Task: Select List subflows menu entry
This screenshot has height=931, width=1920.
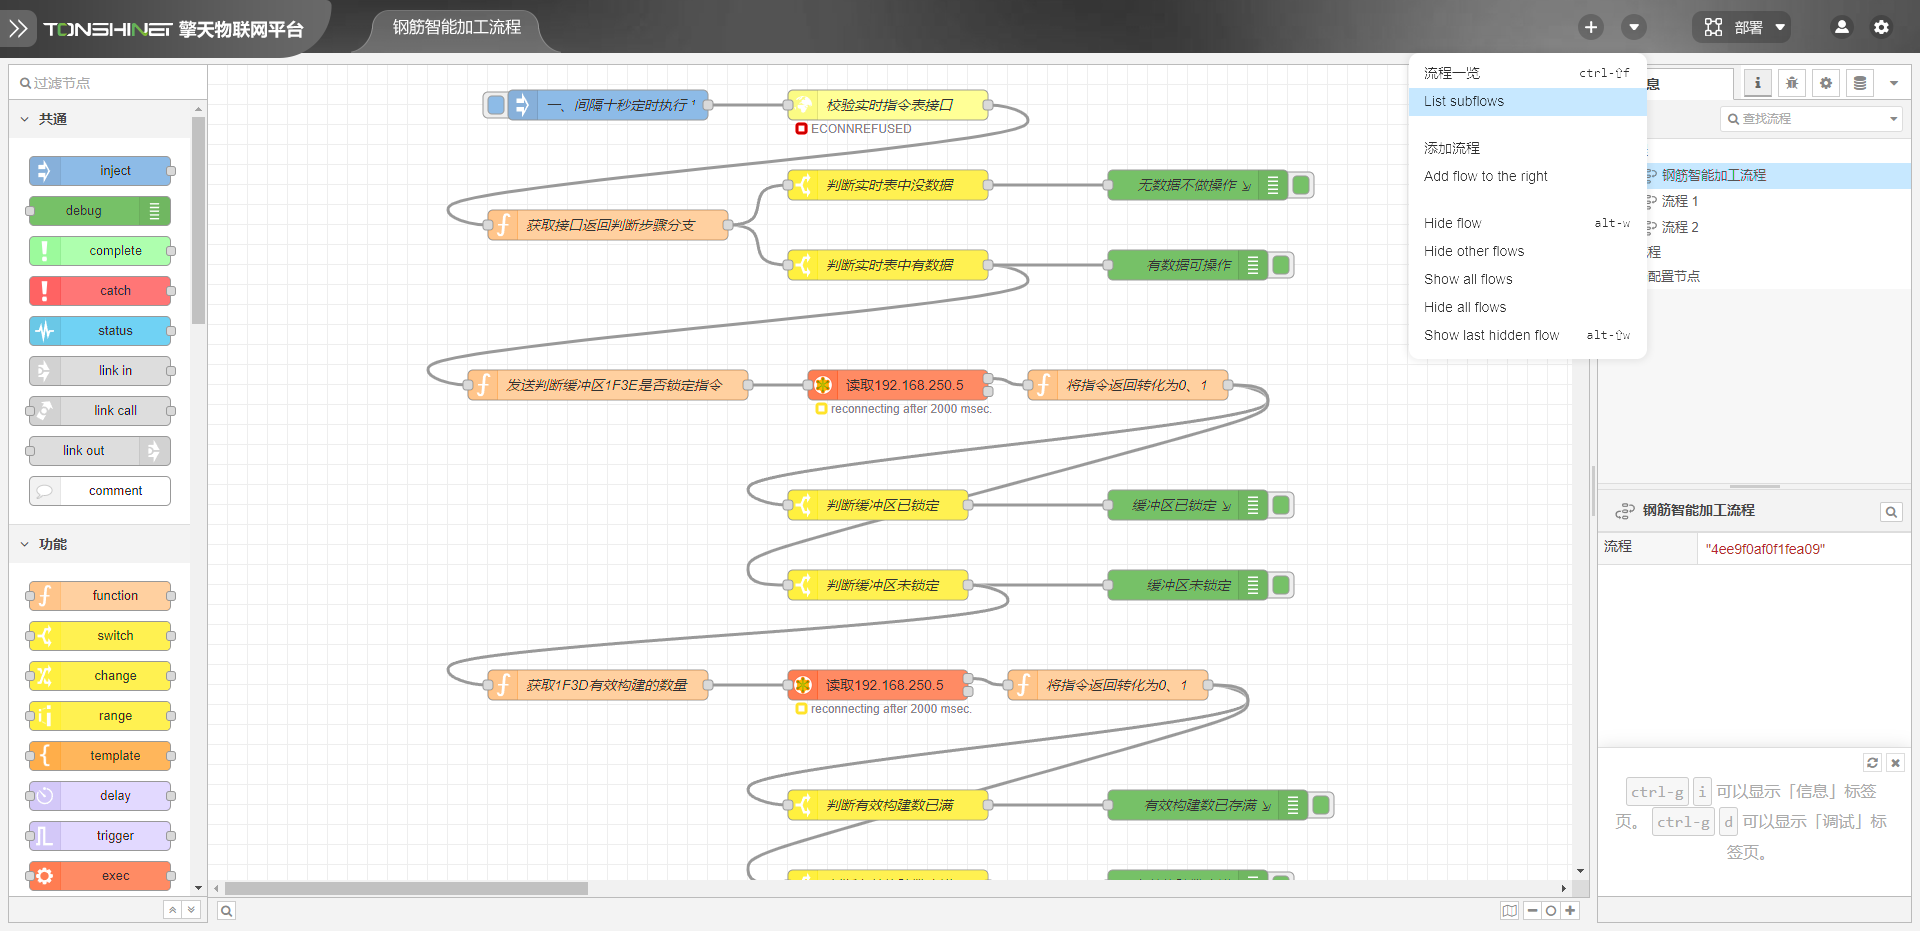Action: pos(1463,101)
